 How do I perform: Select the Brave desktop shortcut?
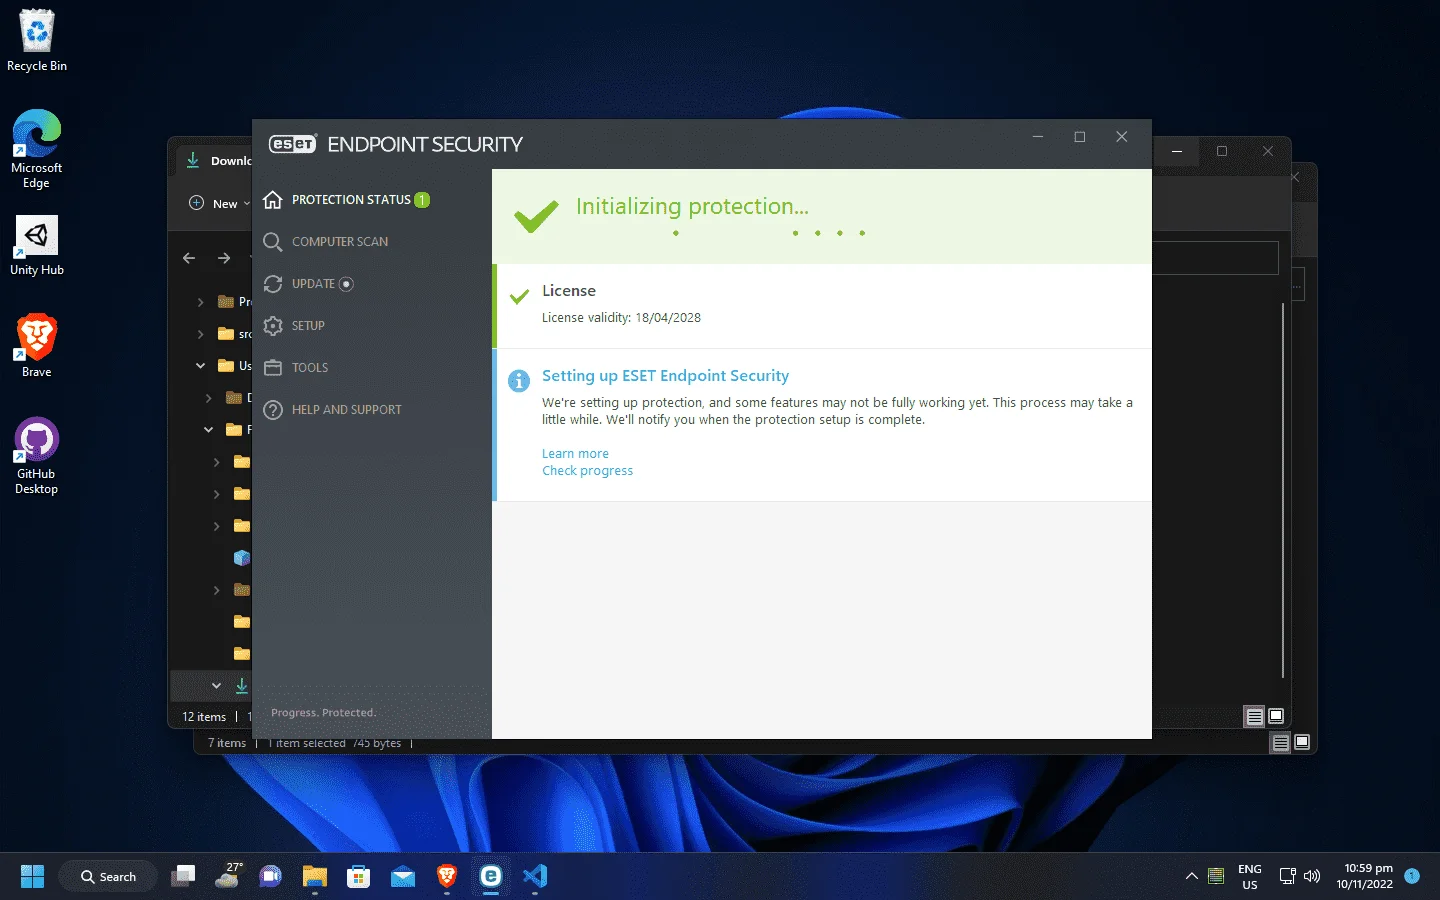point(37,346)
